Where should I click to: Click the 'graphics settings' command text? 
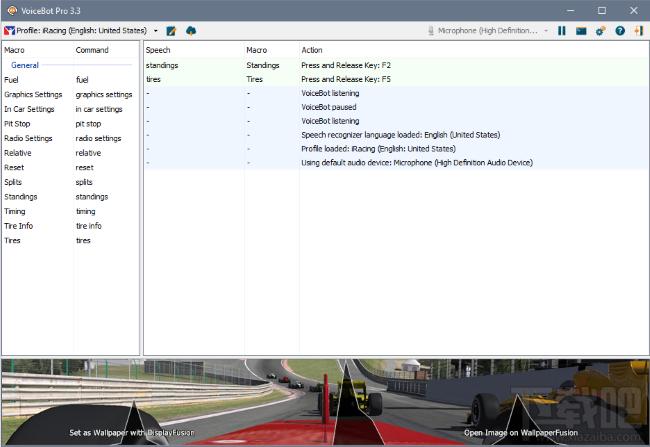pyautogui.click(x=104, y=95)
